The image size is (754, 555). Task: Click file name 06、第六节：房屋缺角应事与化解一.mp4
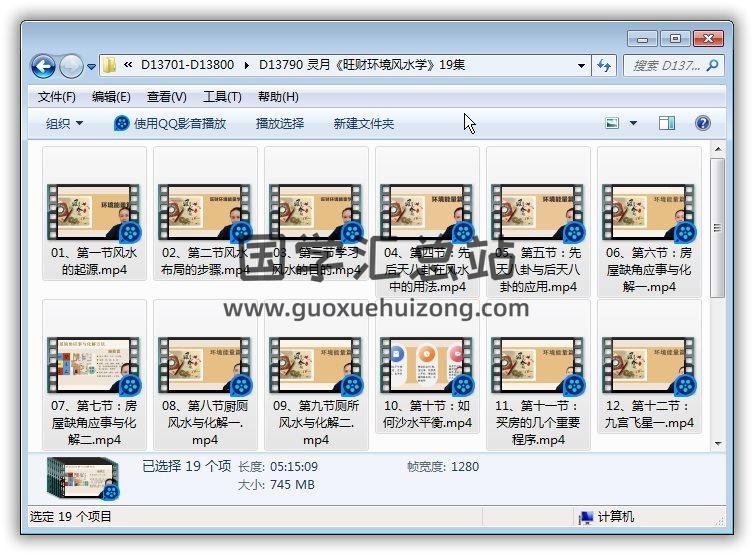[x=649, y=270]
